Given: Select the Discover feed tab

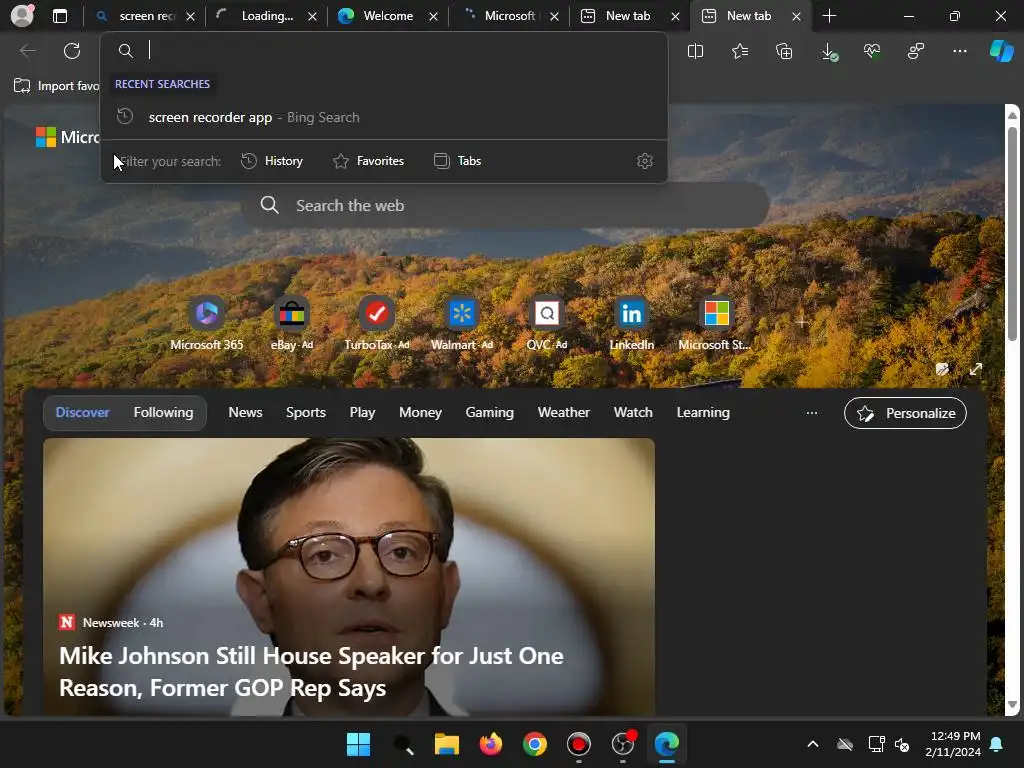Looking at the screenshot, I should pos(82,413).
